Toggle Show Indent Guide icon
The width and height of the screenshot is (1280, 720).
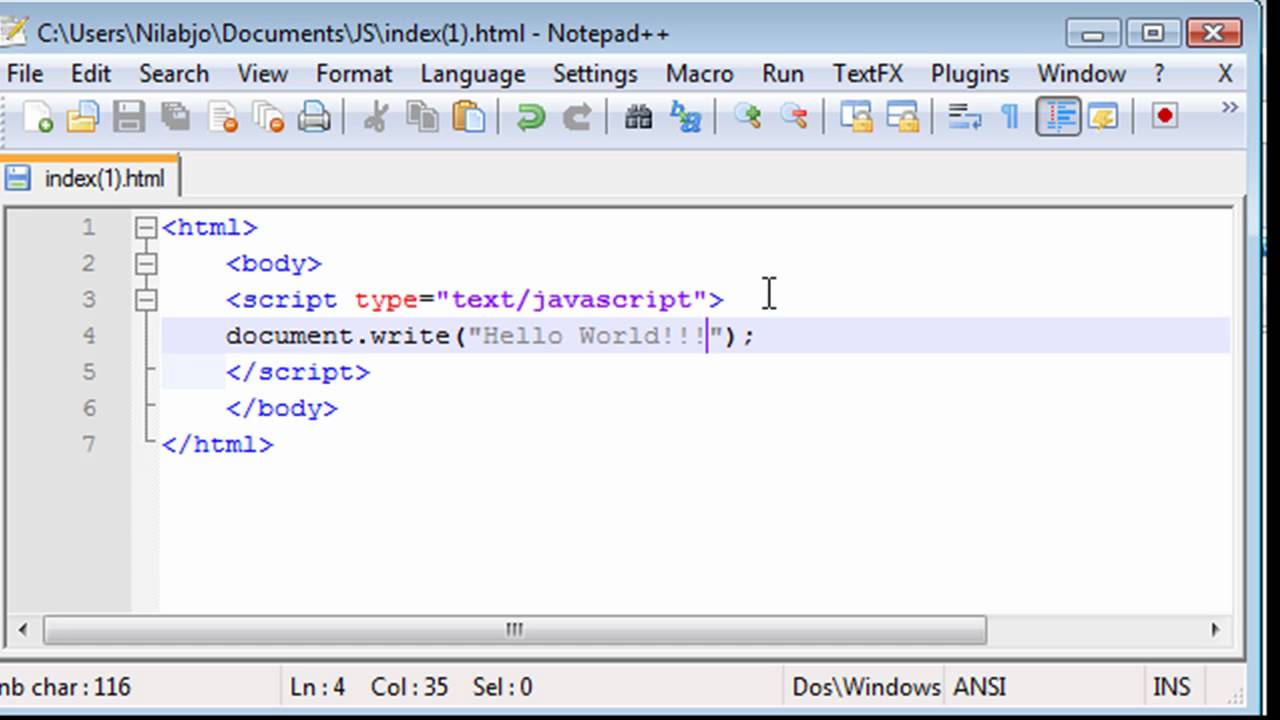(x=1057, y=117)
